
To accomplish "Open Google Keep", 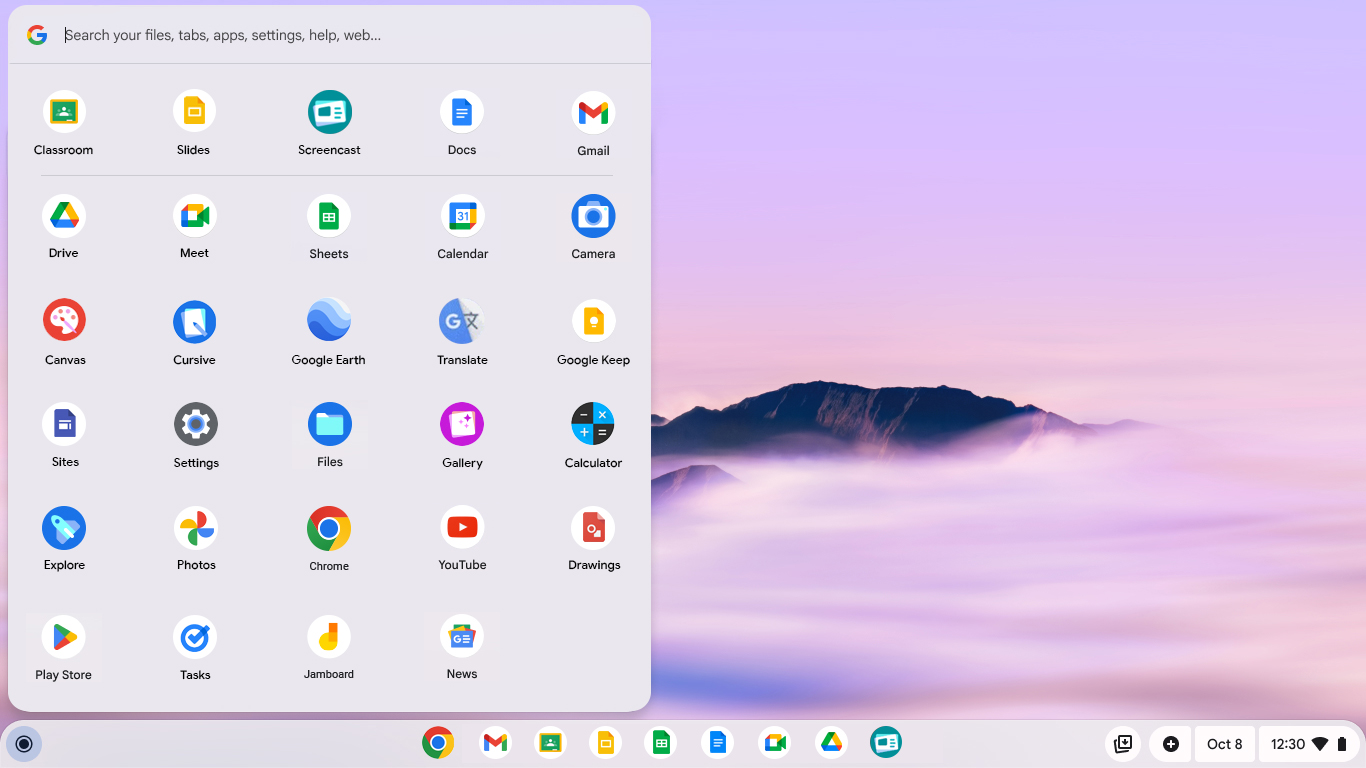I will pyautogui.click(x=593, y=320).
